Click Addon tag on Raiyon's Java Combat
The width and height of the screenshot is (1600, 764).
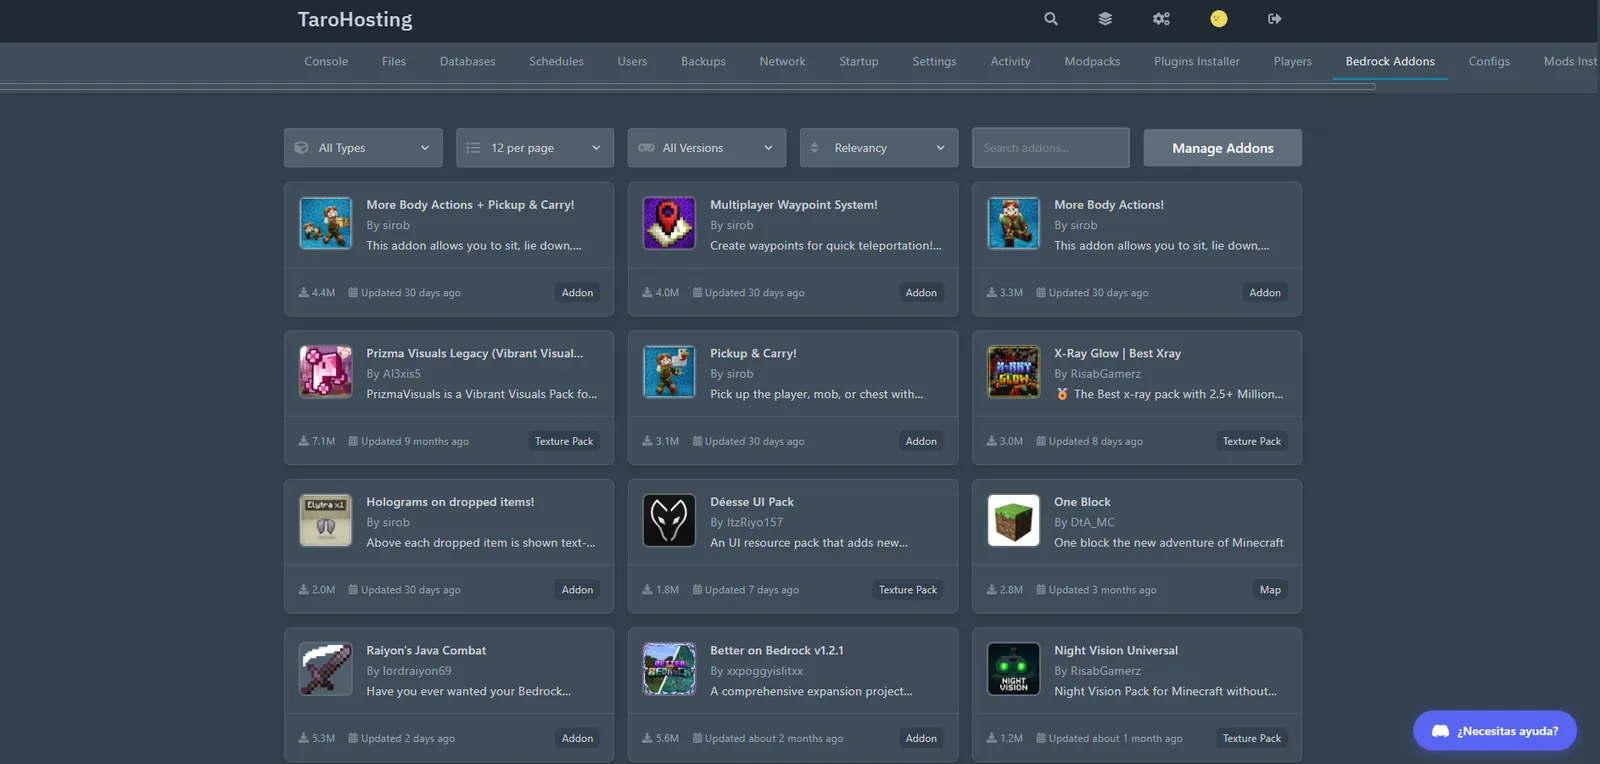(577, 739)
